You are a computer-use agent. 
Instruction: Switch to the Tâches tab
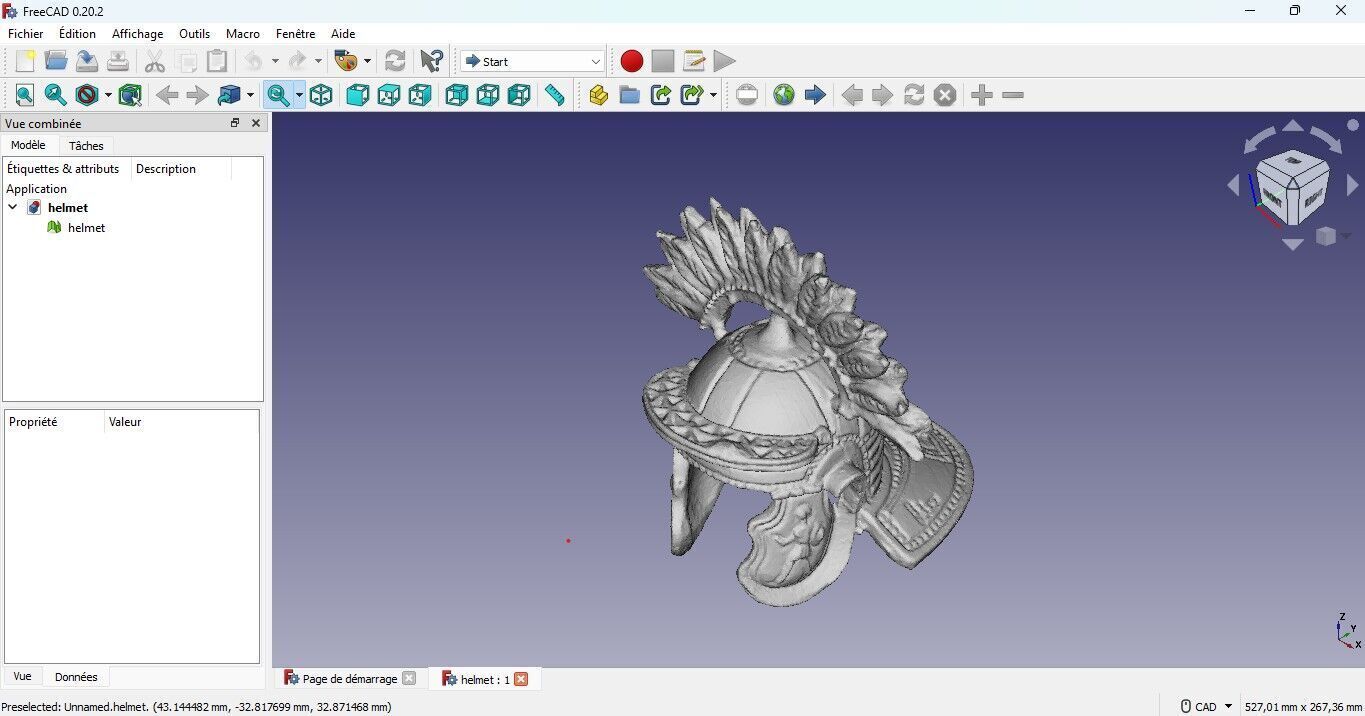pyautogui.click(x=86, y=146)
